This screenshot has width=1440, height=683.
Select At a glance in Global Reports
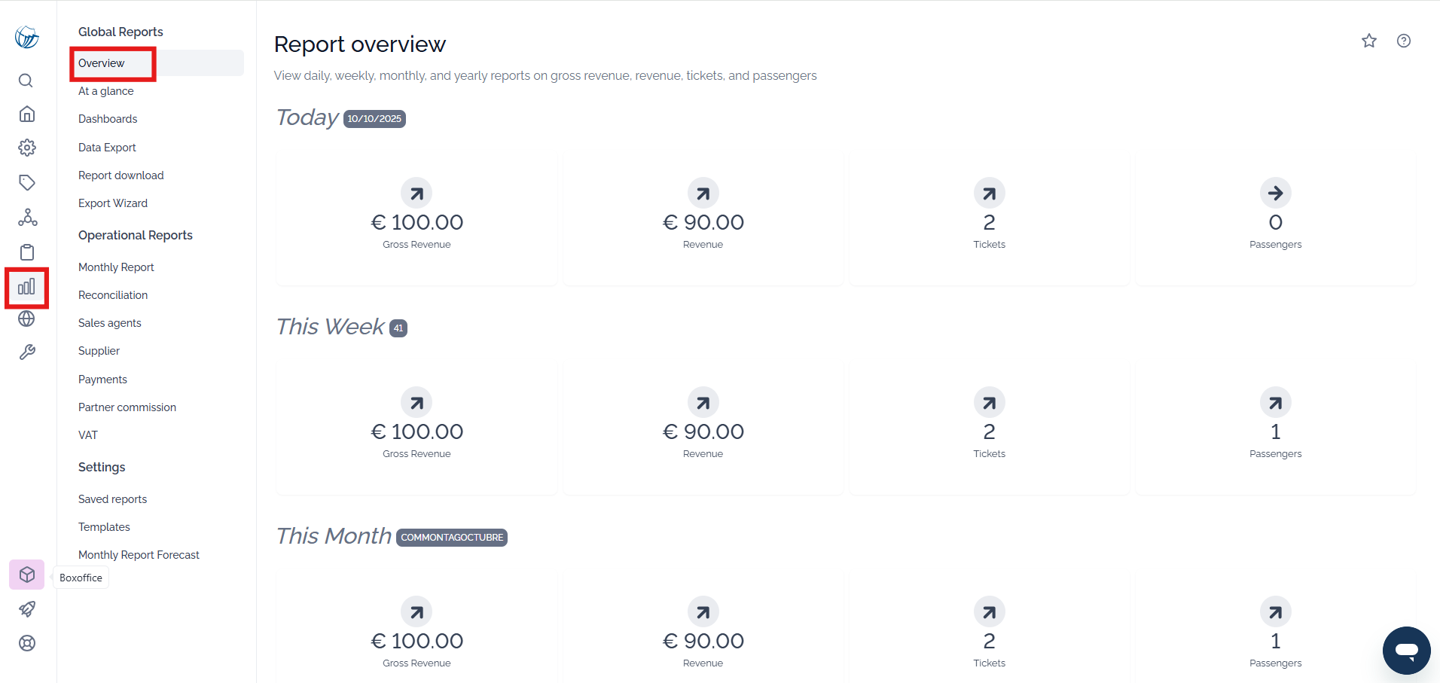coord(106,91)
